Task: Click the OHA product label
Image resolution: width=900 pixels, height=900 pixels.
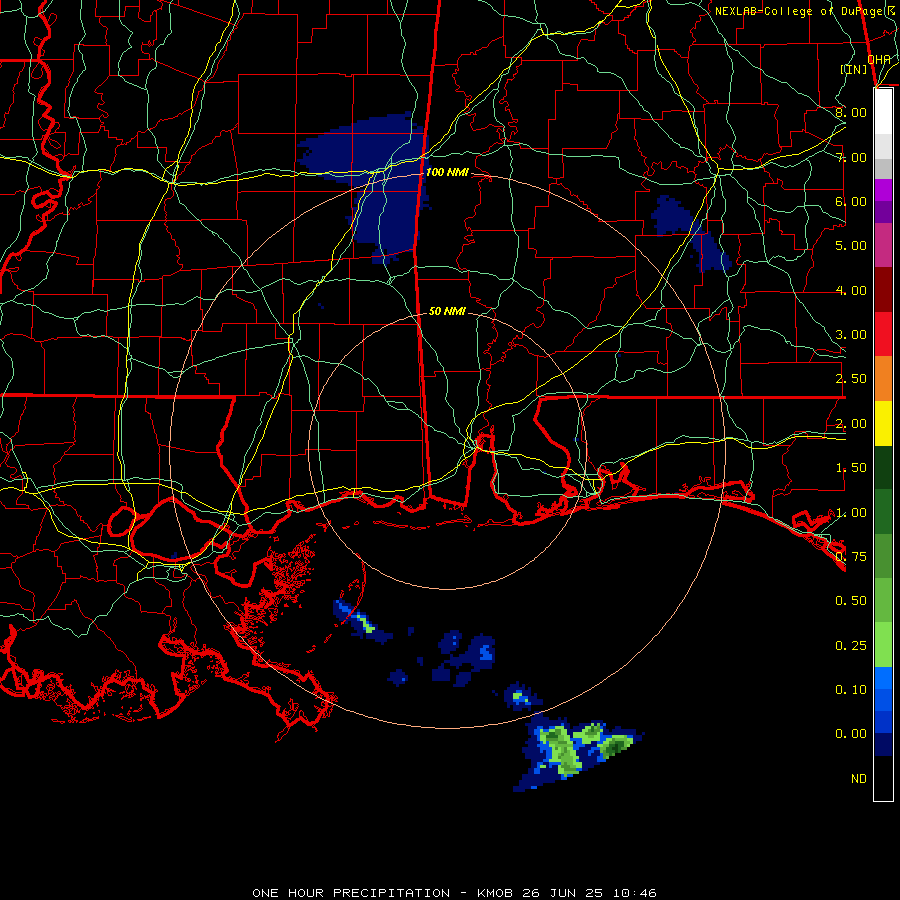Action: pyautogui.click(x=879, y=59)
